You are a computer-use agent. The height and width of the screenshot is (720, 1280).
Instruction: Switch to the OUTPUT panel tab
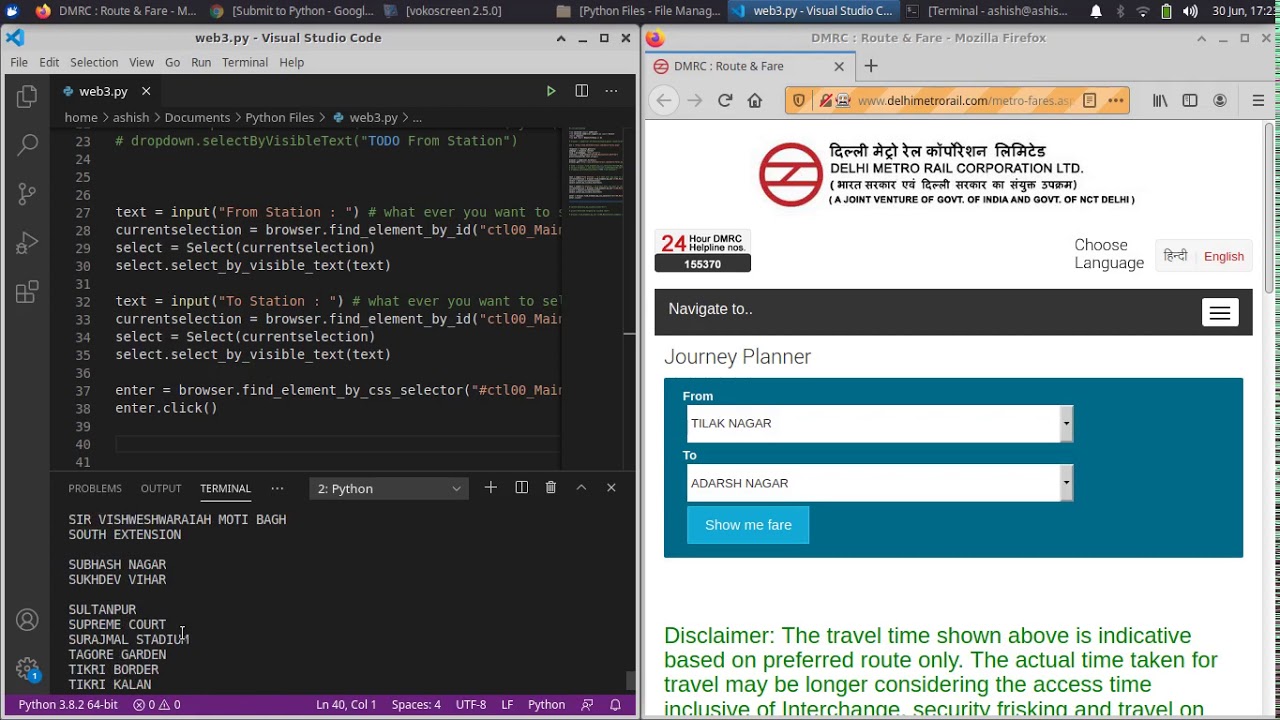point(161,488)
